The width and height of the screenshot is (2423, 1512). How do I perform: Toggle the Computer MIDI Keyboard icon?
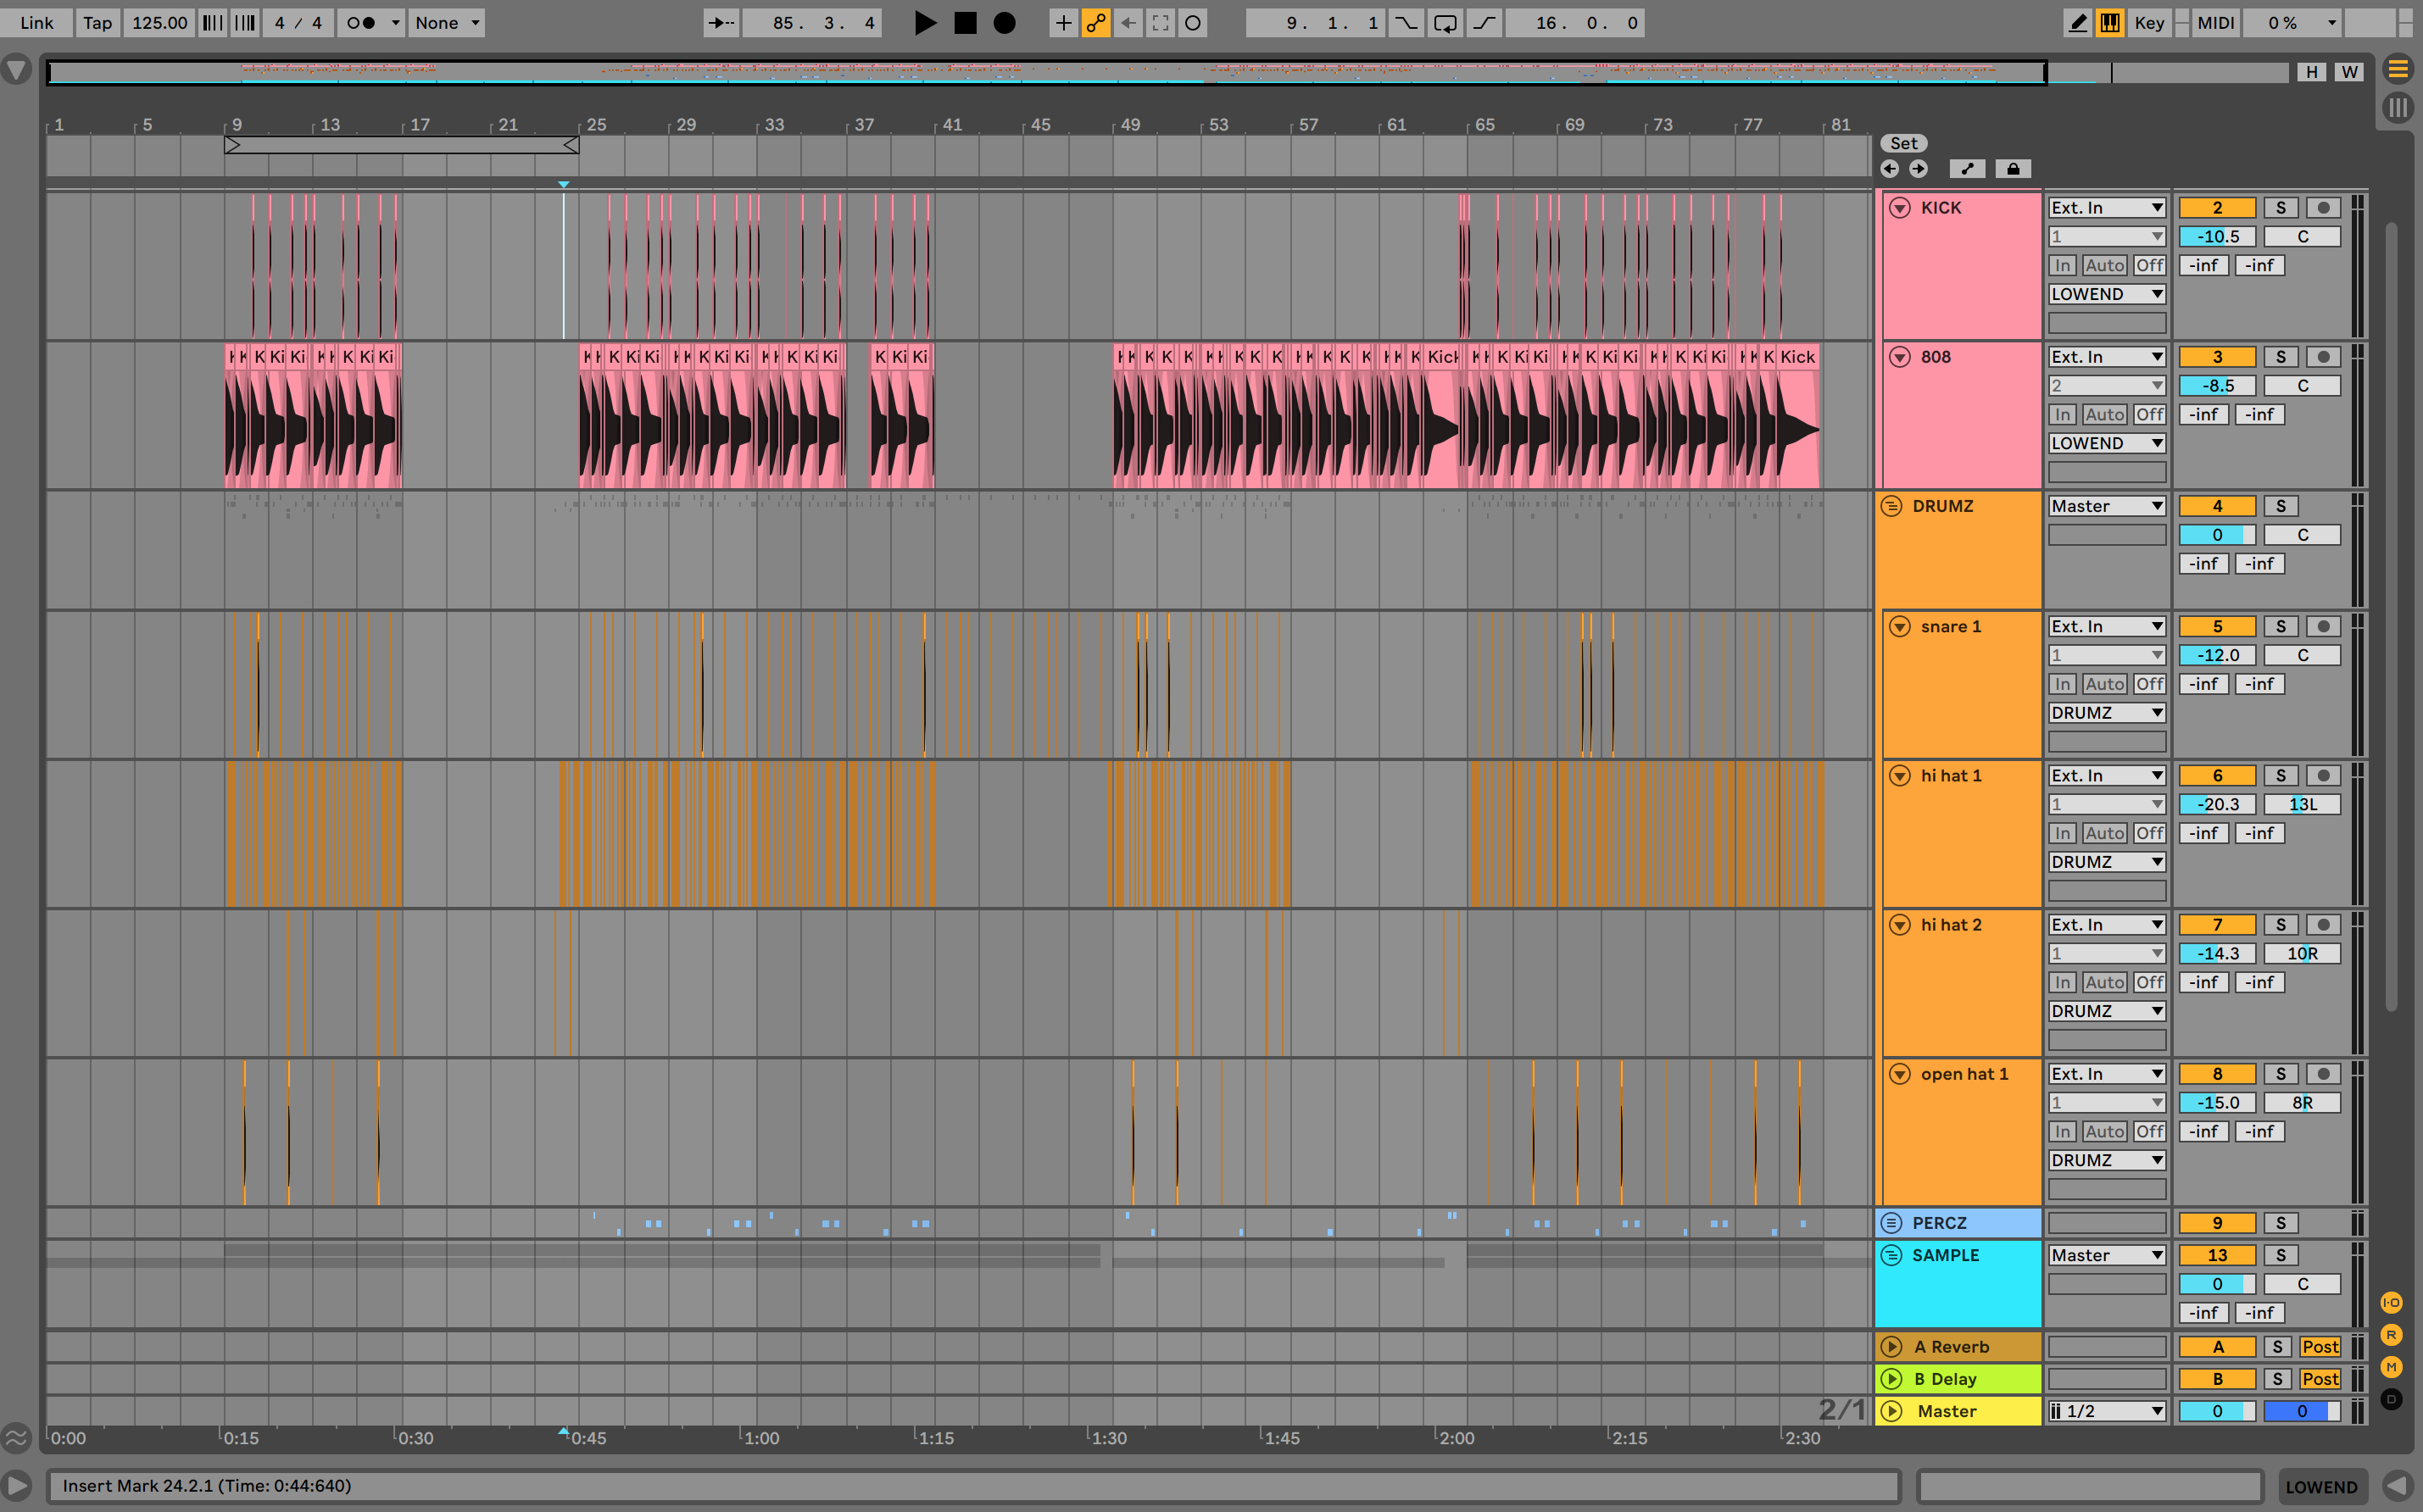(x=2110, y=23)
